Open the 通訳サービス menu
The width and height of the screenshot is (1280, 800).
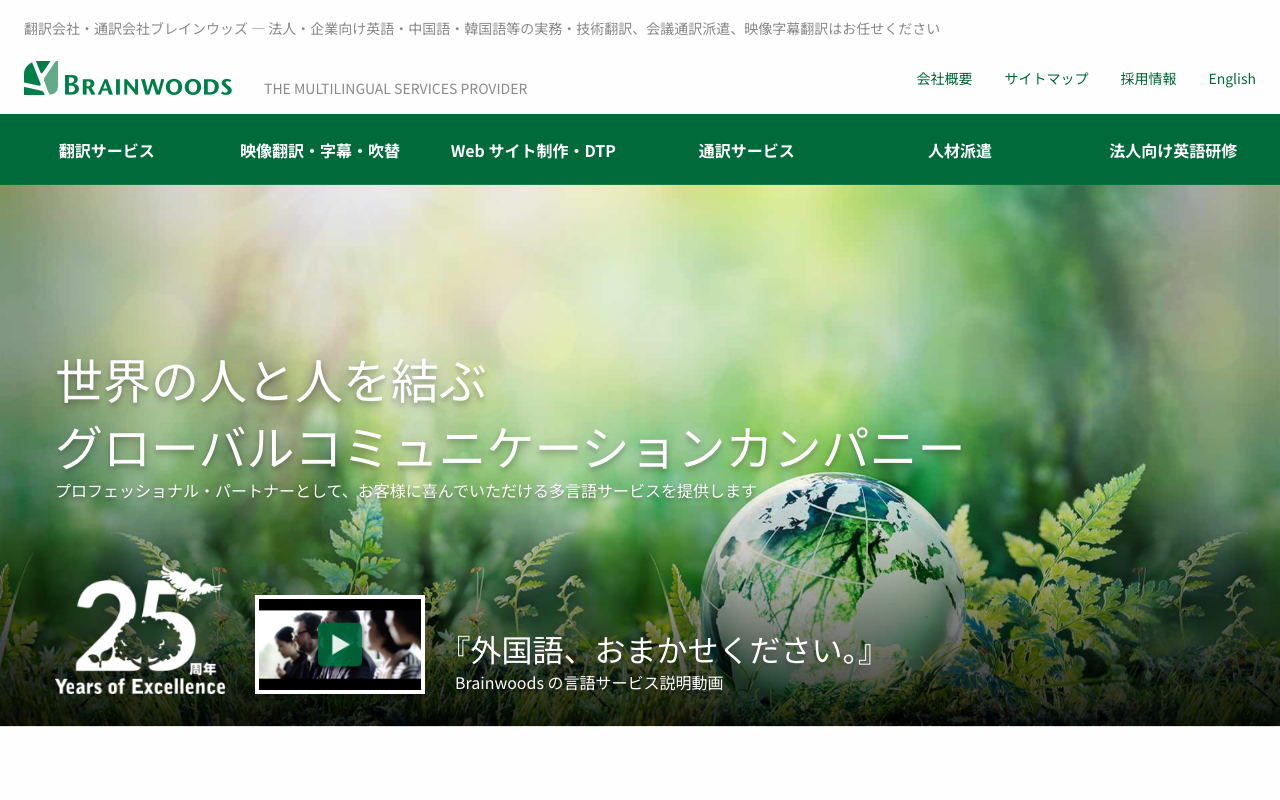[x=746, y=150]
